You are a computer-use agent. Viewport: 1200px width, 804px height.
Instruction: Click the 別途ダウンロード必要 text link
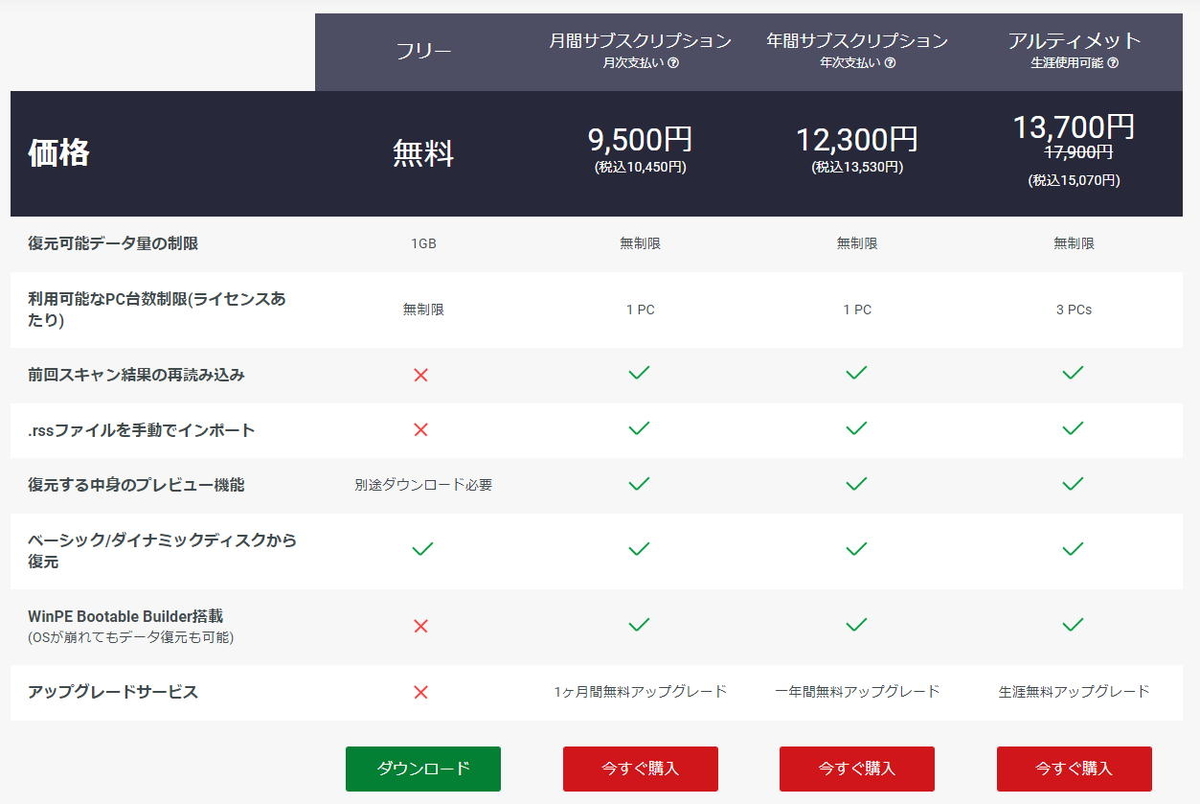click(x=423, y=483)
